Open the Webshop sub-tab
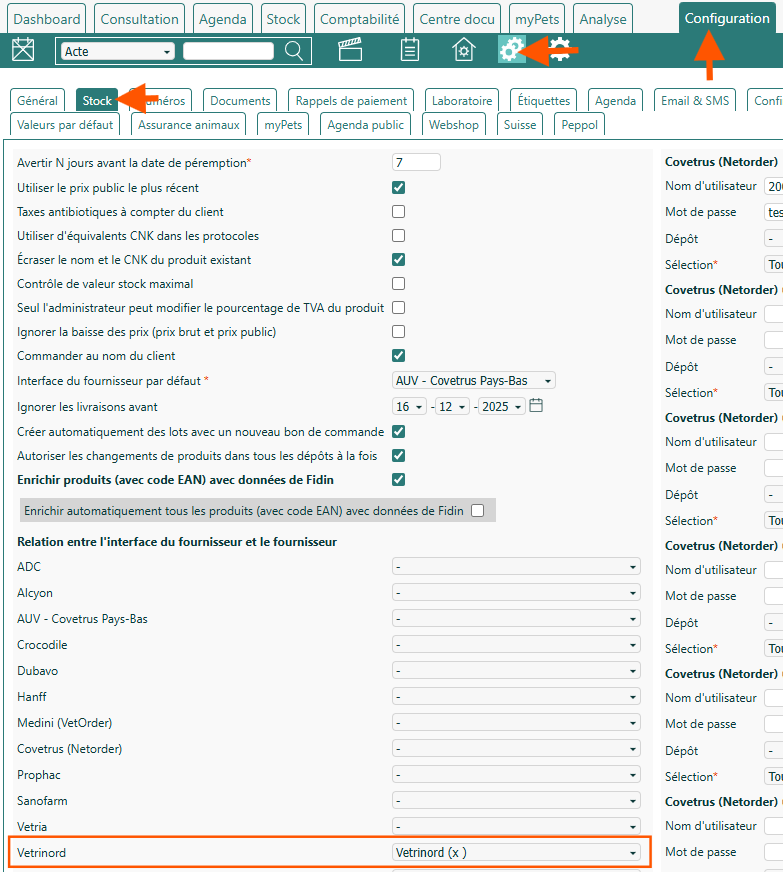Image resolution: width=783 pixels, height=872 pixels. click(453, 125)
